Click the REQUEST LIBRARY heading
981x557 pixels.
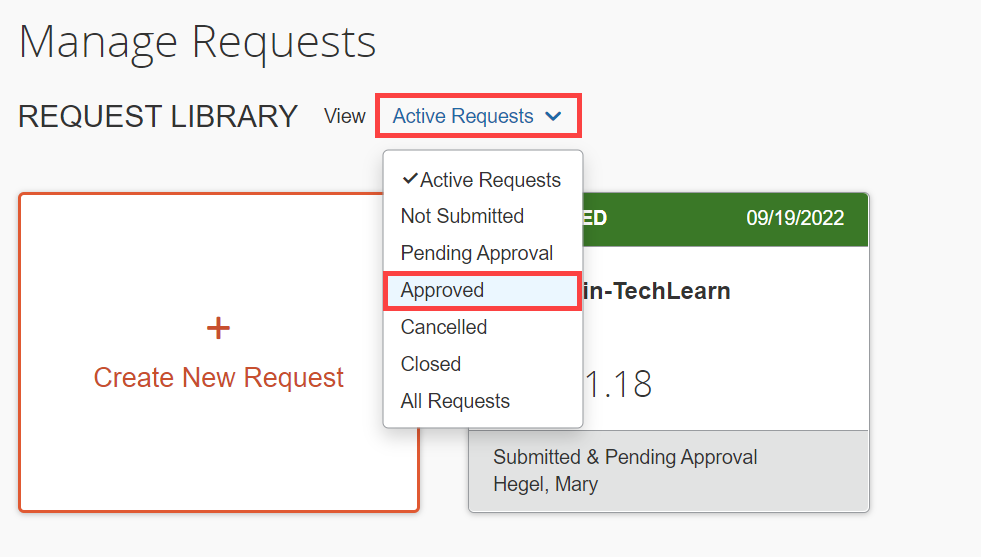158,117
